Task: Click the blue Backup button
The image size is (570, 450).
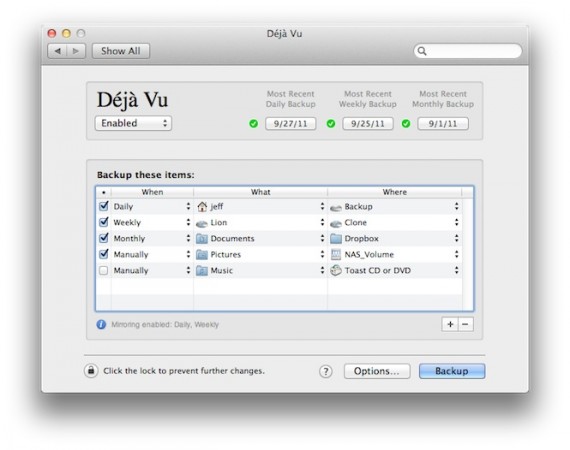Action: [x=452, y=371]
